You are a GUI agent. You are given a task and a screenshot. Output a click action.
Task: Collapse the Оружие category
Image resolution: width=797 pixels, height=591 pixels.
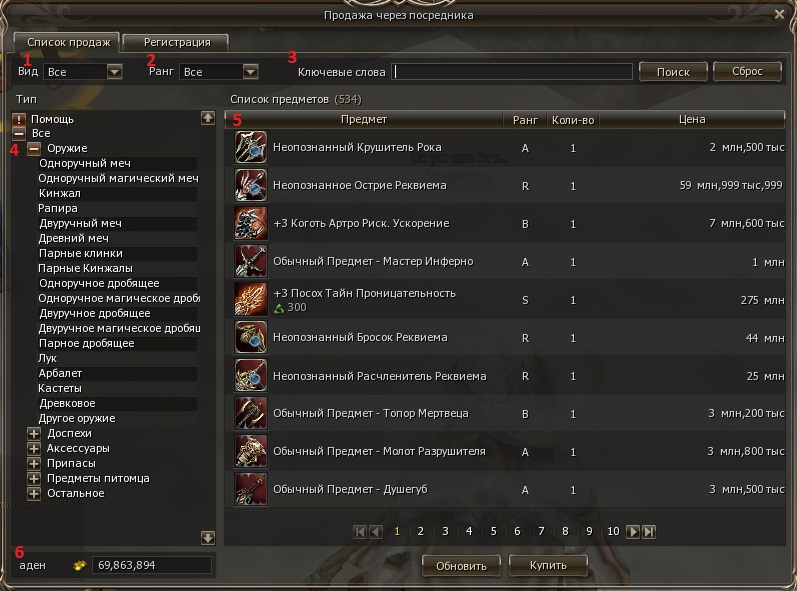tap(34, 149)
